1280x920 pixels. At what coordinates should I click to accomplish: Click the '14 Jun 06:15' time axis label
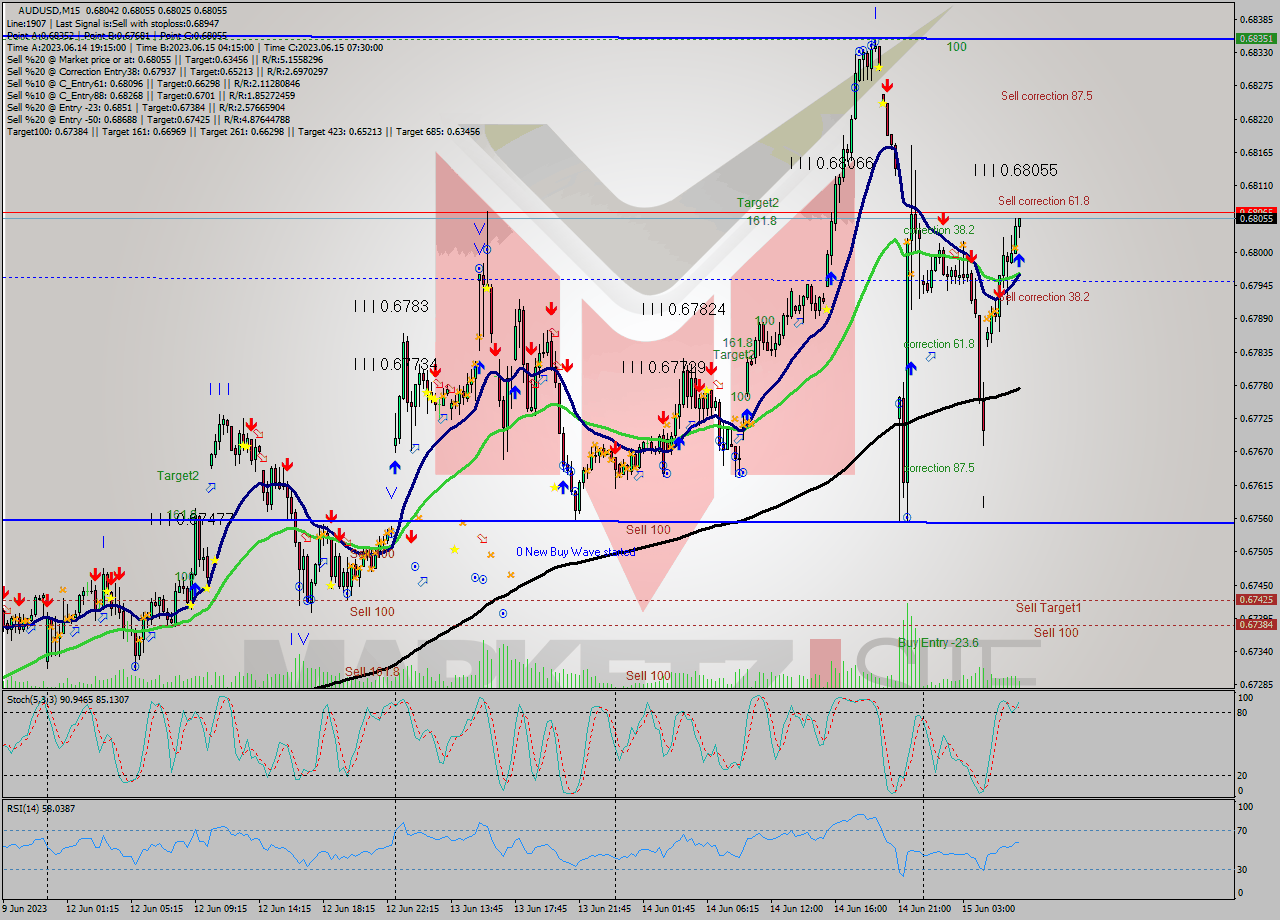(732, 909)
